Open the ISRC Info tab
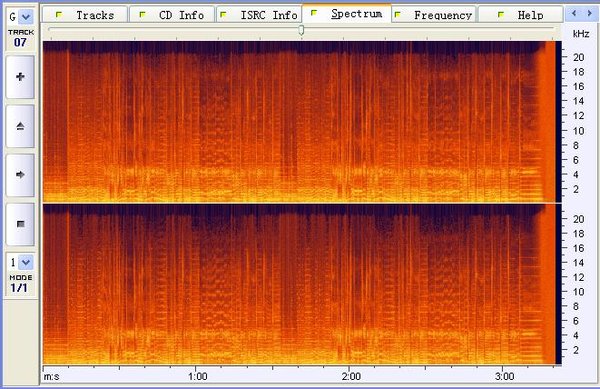The height and width of the screenshot is (389, 600). (x=259, y=15)
